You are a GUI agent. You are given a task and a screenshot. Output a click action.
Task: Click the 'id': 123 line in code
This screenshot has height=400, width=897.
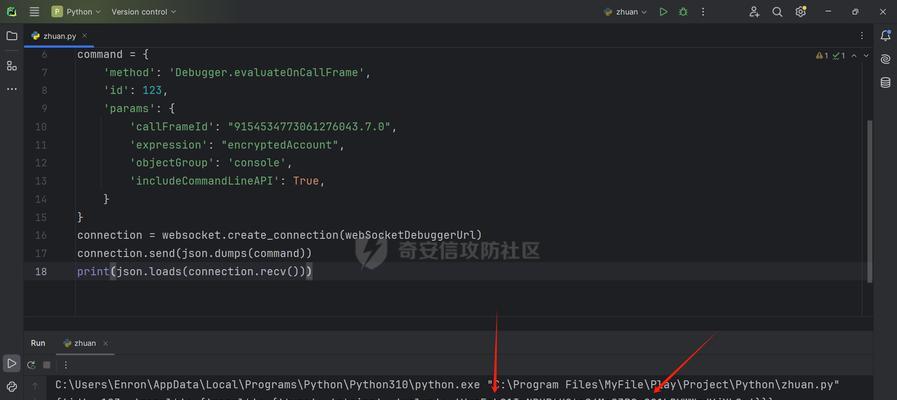(135, 90)
